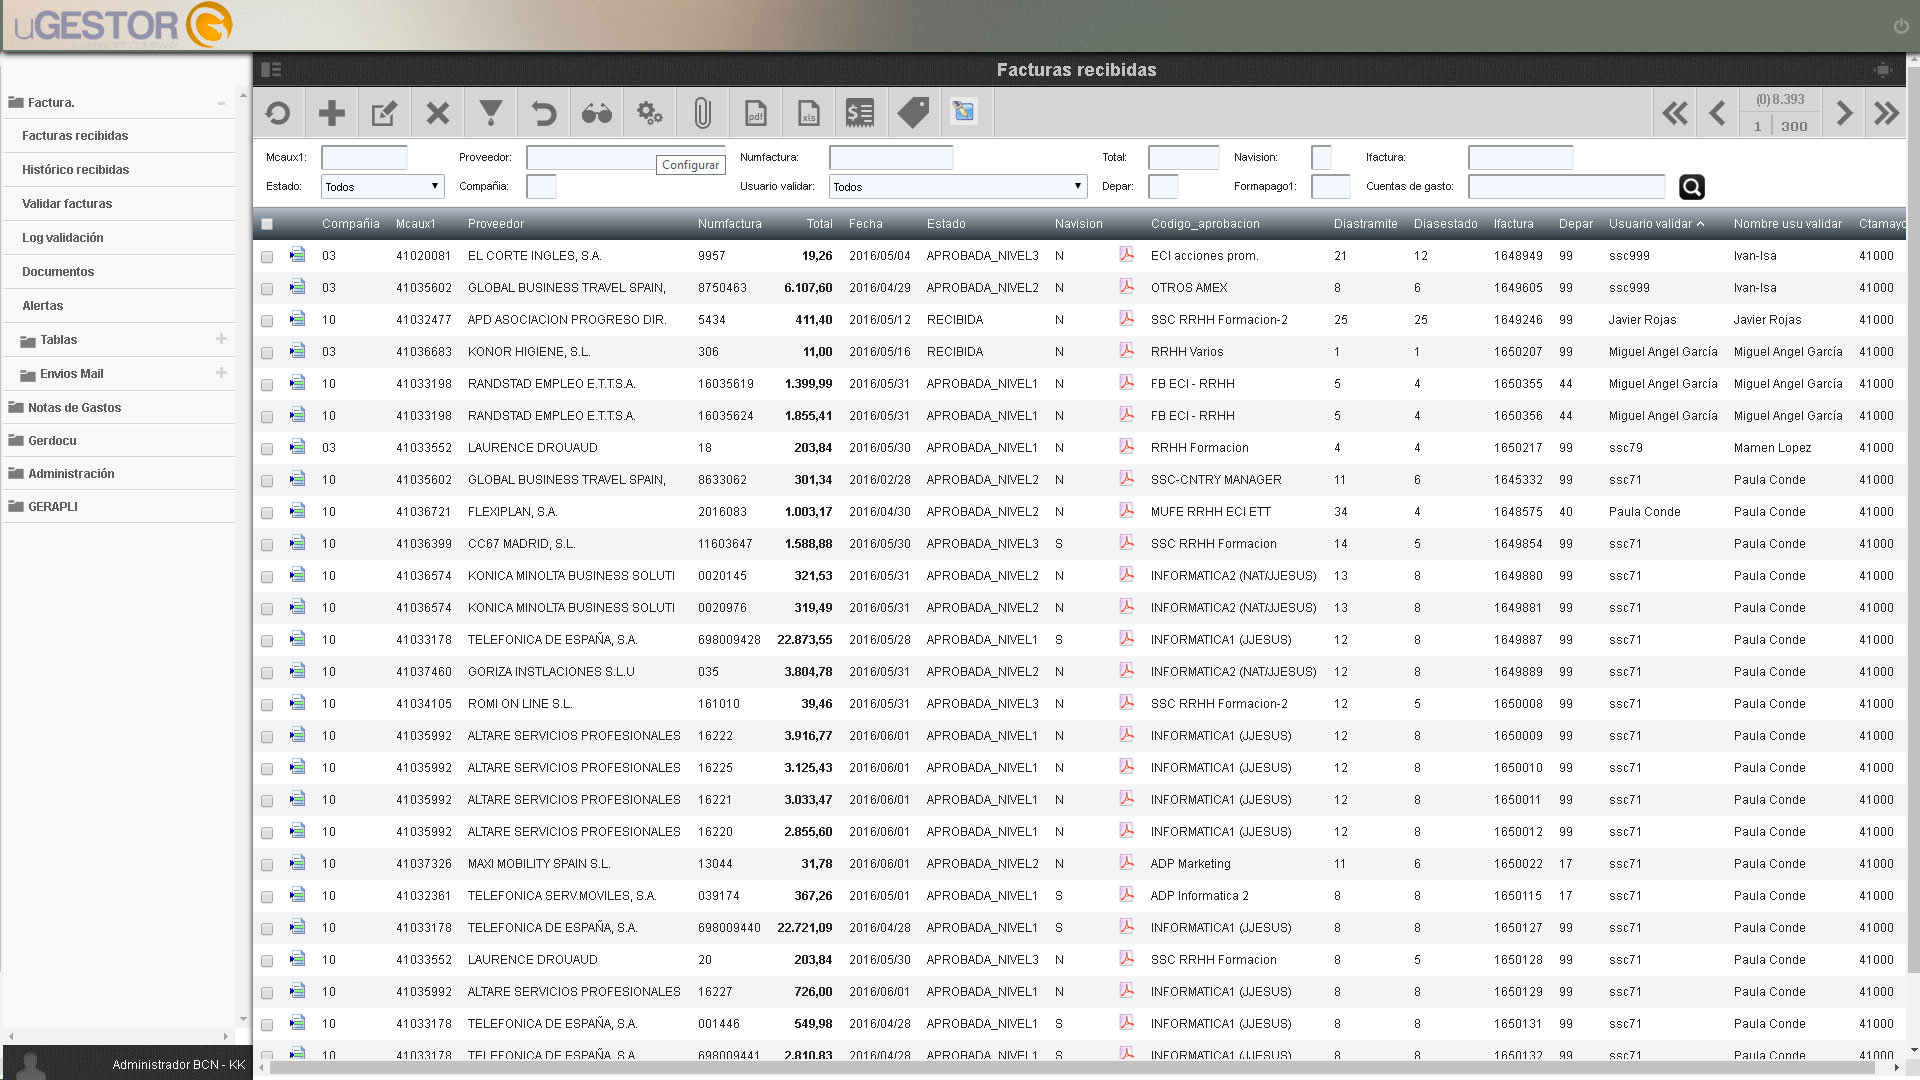Open Alertas menu item

(x=42, y=305)
